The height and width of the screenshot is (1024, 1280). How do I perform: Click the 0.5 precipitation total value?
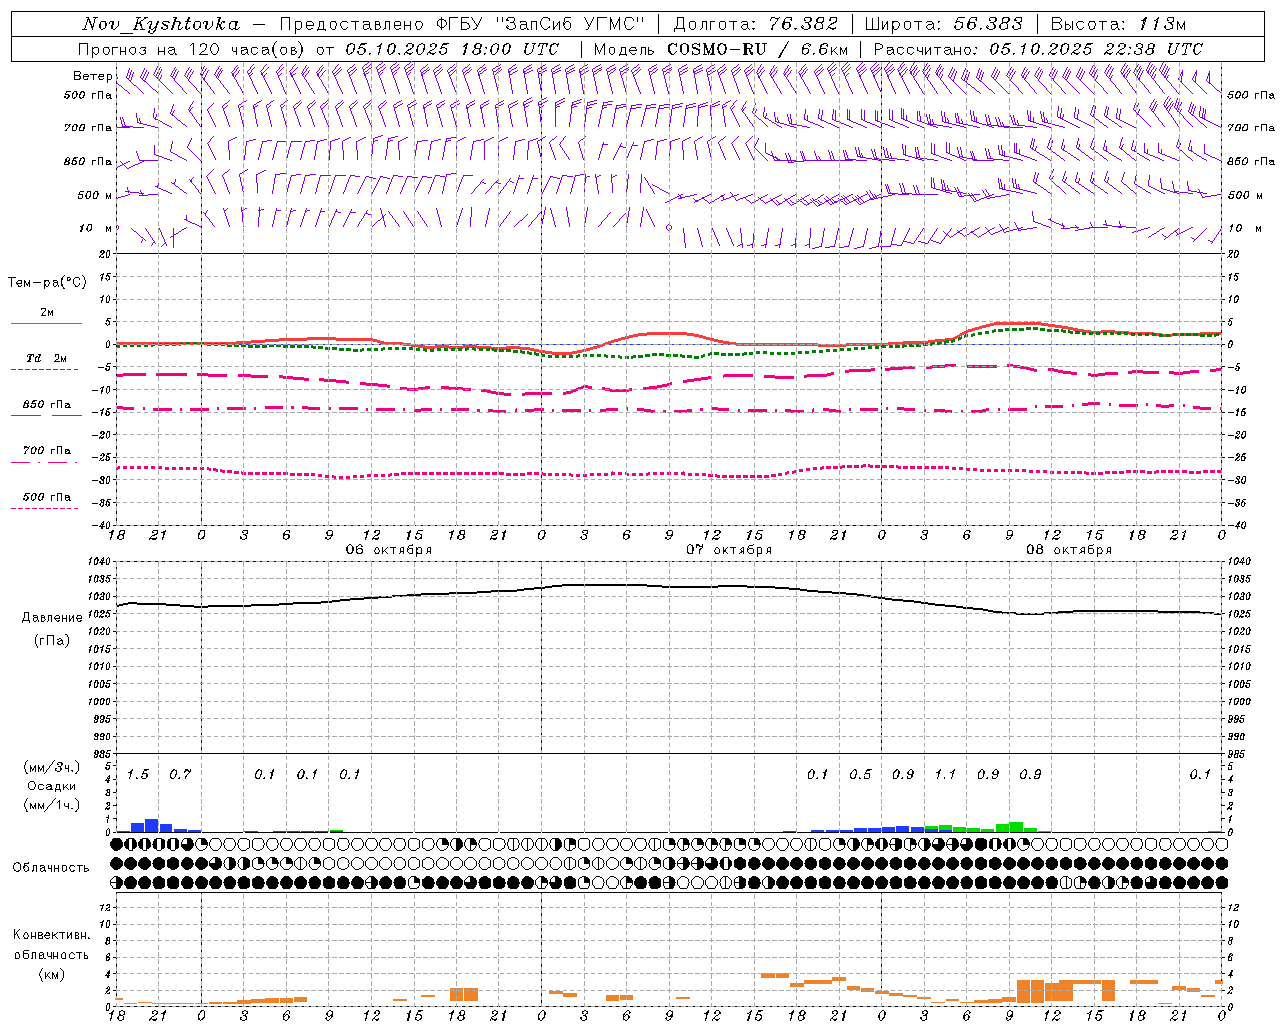click(860, 775)
